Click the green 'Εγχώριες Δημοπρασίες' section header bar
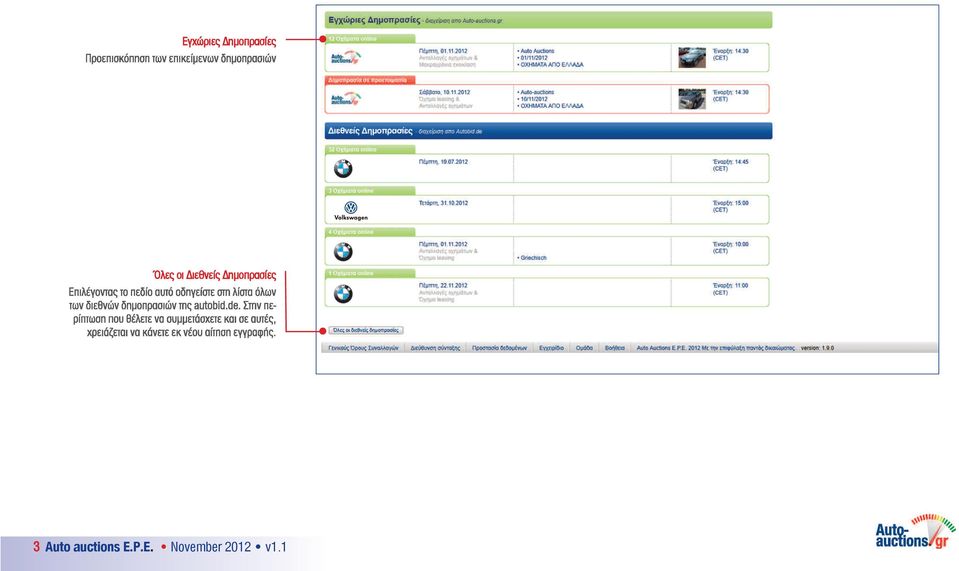959x571 pixels. (x=548, y=20)
